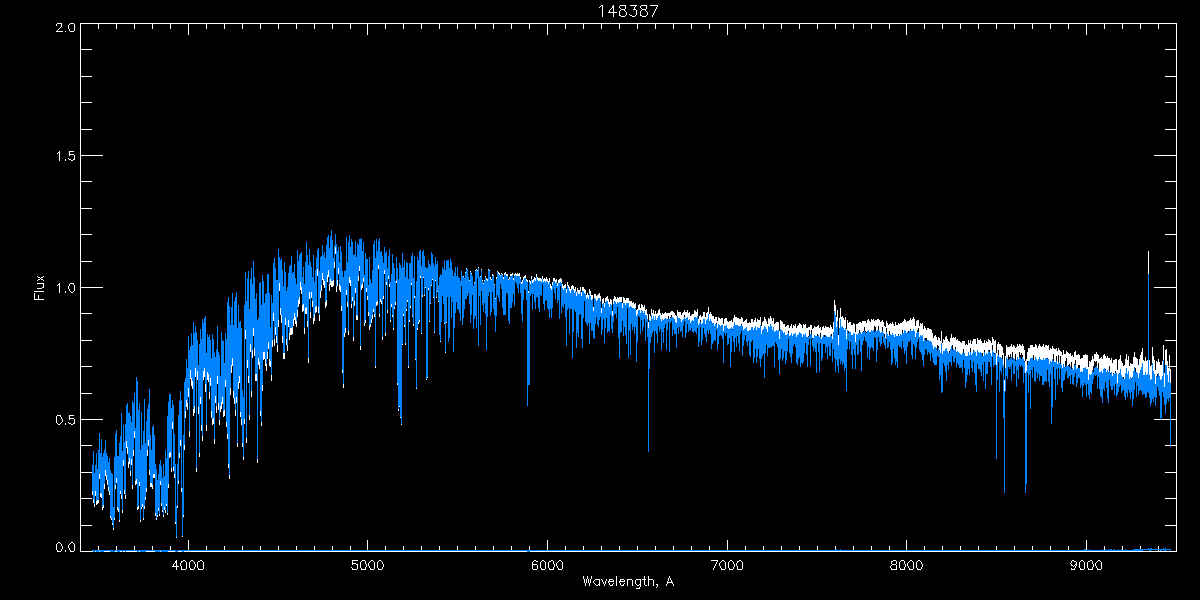Click the Flux y-axis label
Screen dimensions: 1200x600
(x=40, y=287)
